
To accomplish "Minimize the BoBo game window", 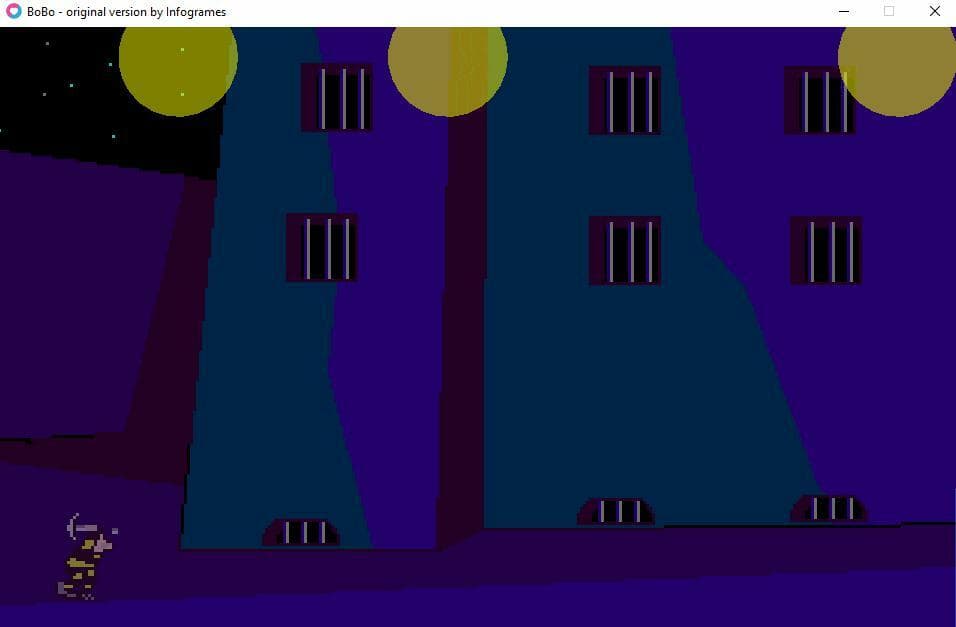I will 844,12.
